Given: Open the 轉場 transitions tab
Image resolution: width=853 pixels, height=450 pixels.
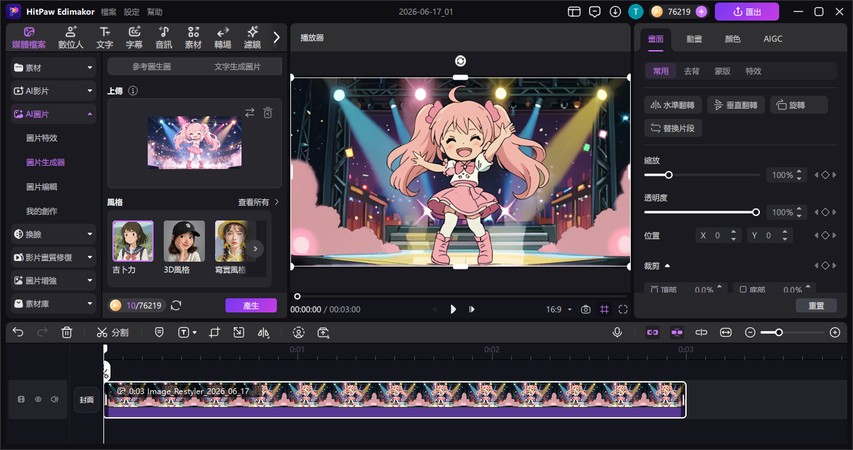Looking at the screenshot, I should (x=222, y=38).
